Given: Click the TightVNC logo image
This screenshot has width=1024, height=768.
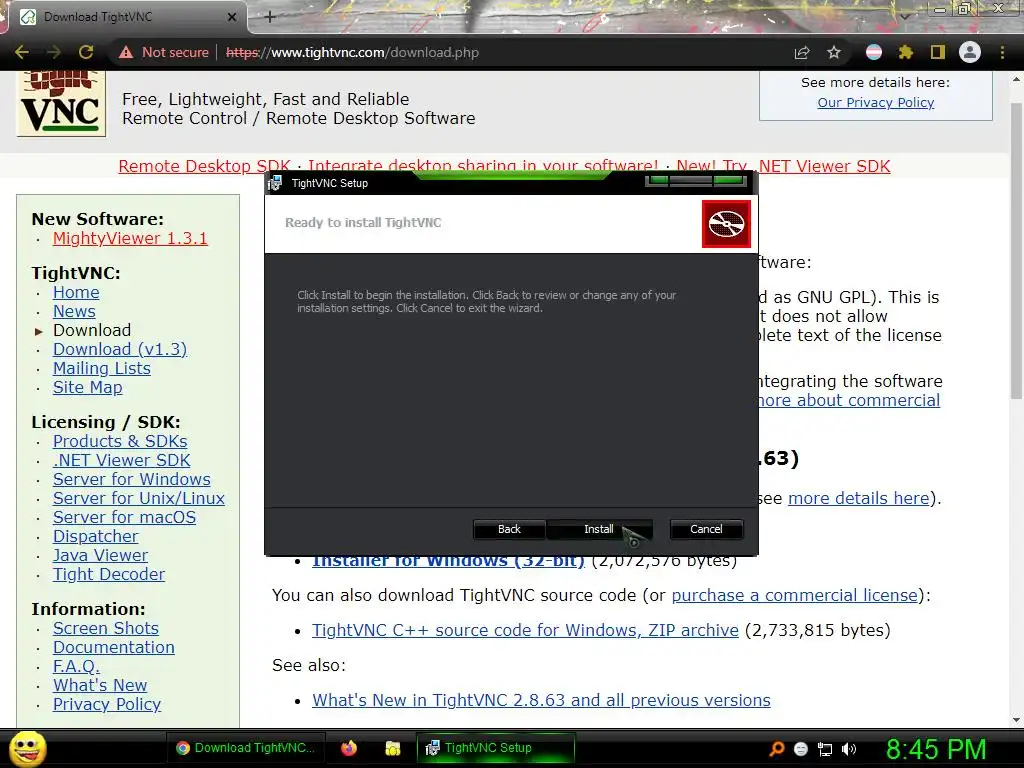Looking at the screenshot, I should [61, 103].
